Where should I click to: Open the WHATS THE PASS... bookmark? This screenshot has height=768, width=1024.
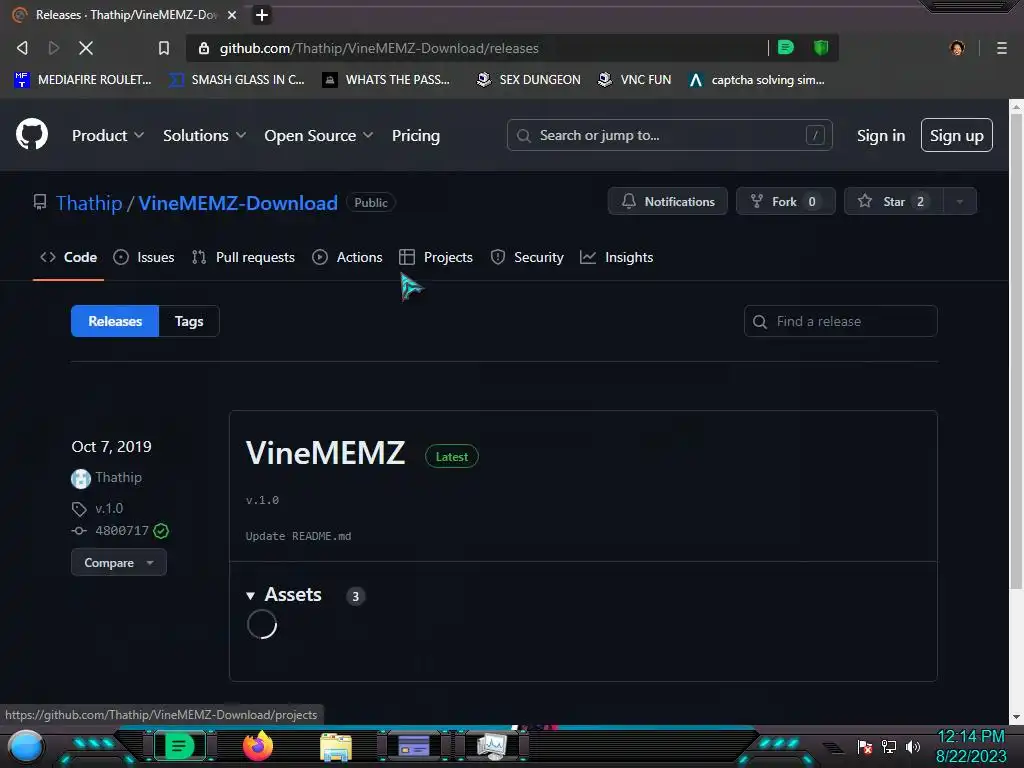386,80
